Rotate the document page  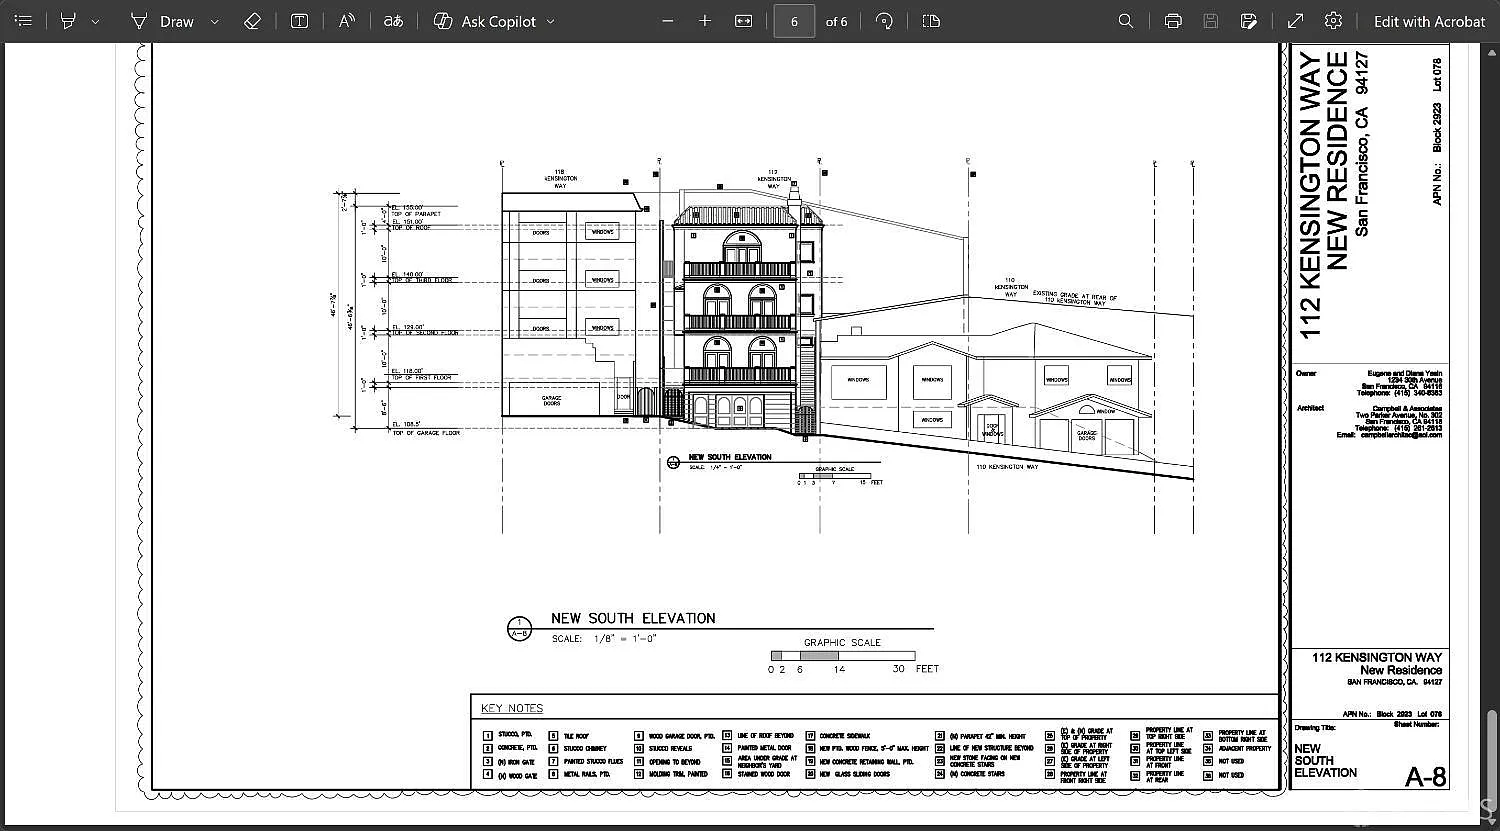tap(883, 21)
